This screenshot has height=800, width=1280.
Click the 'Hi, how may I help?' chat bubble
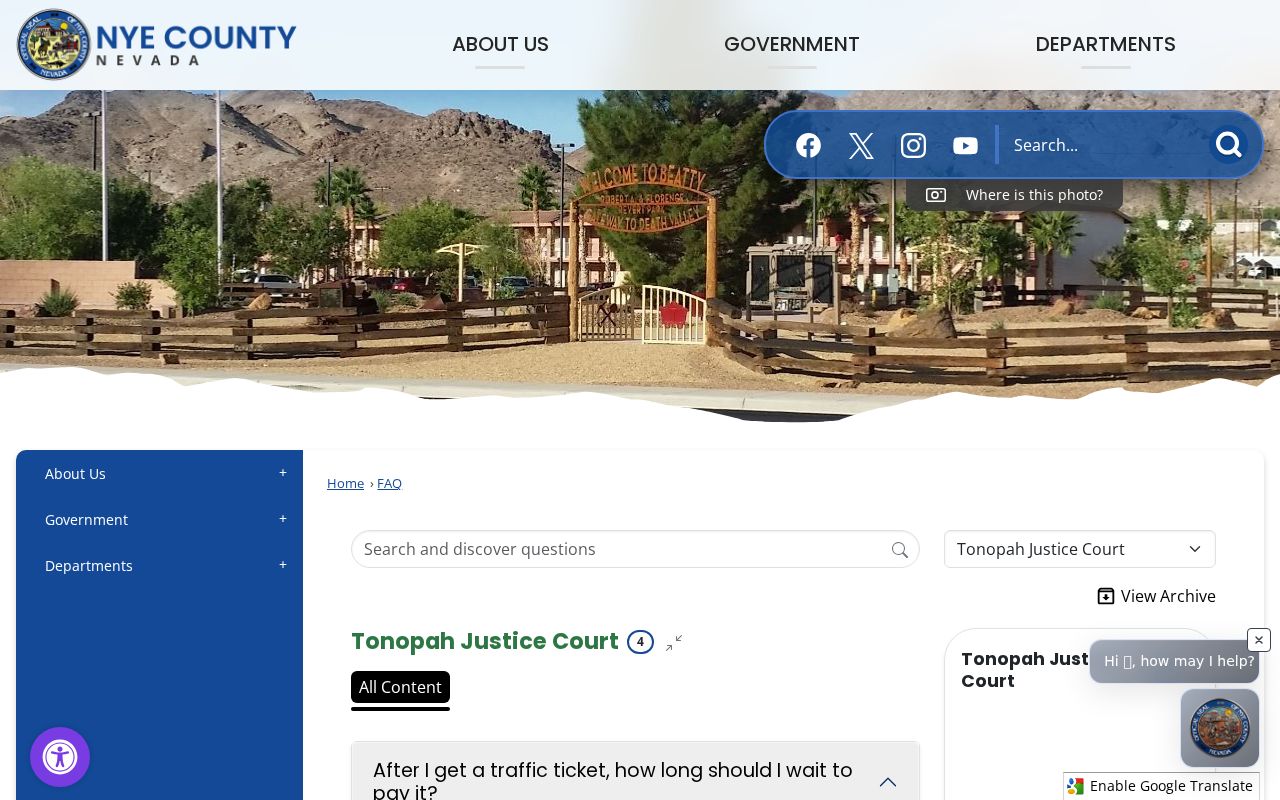pyautogui.click(x=1174, y=661)
